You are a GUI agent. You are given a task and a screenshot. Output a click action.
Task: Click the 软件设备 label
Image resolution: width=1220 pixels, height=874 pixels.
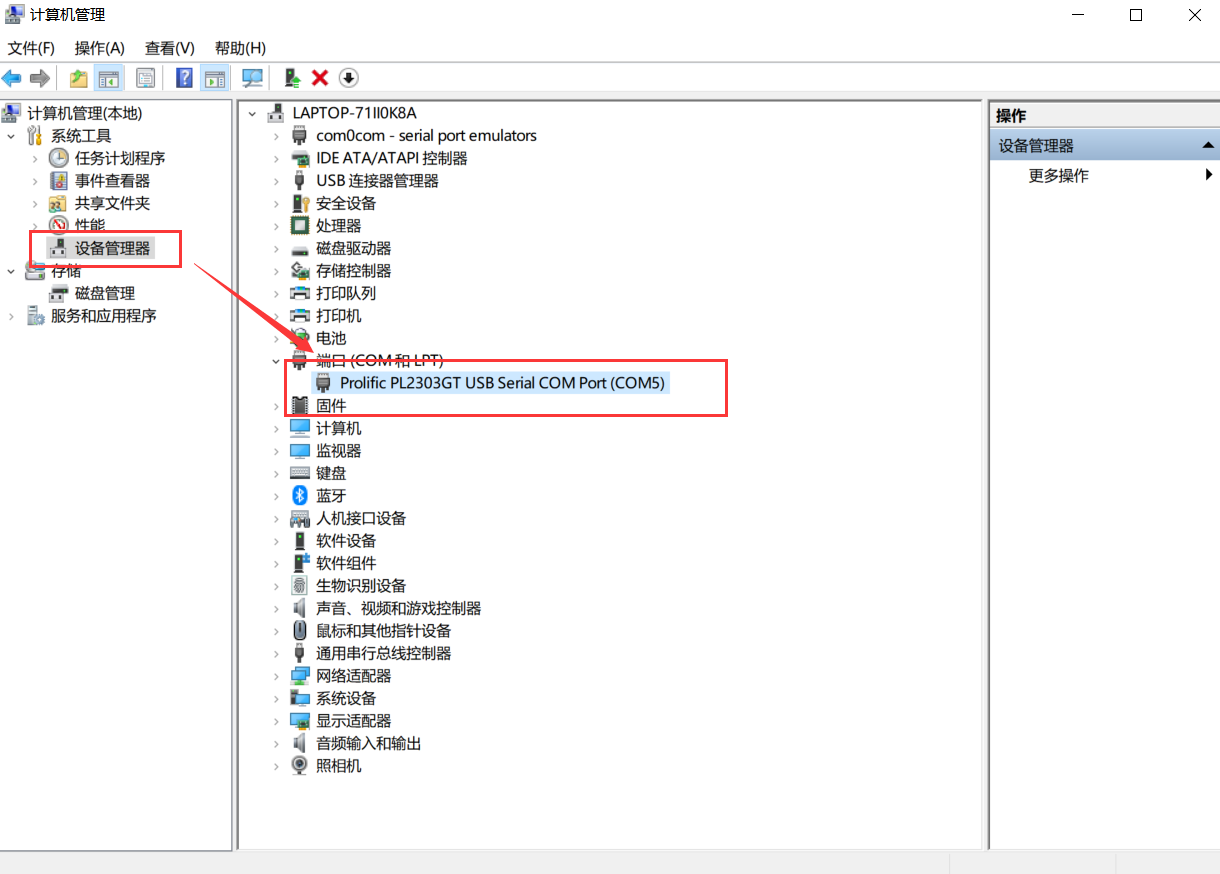(x=346, y=540)
